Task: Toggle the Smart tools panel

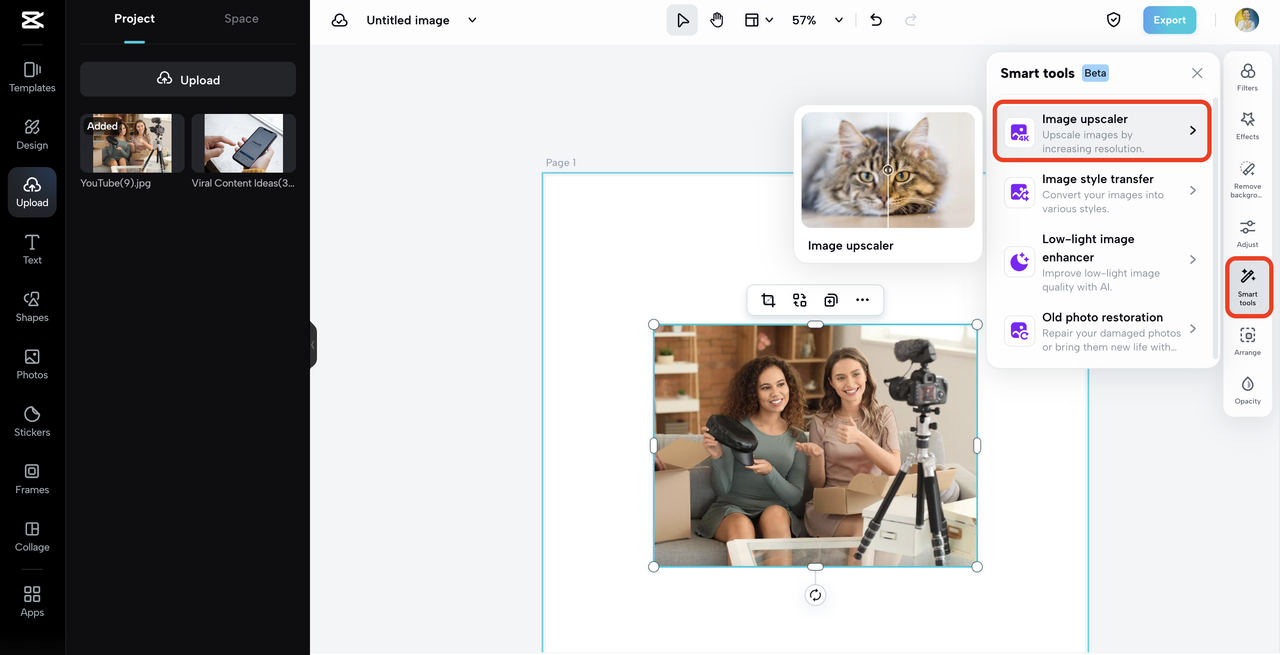Action: 1248,287
